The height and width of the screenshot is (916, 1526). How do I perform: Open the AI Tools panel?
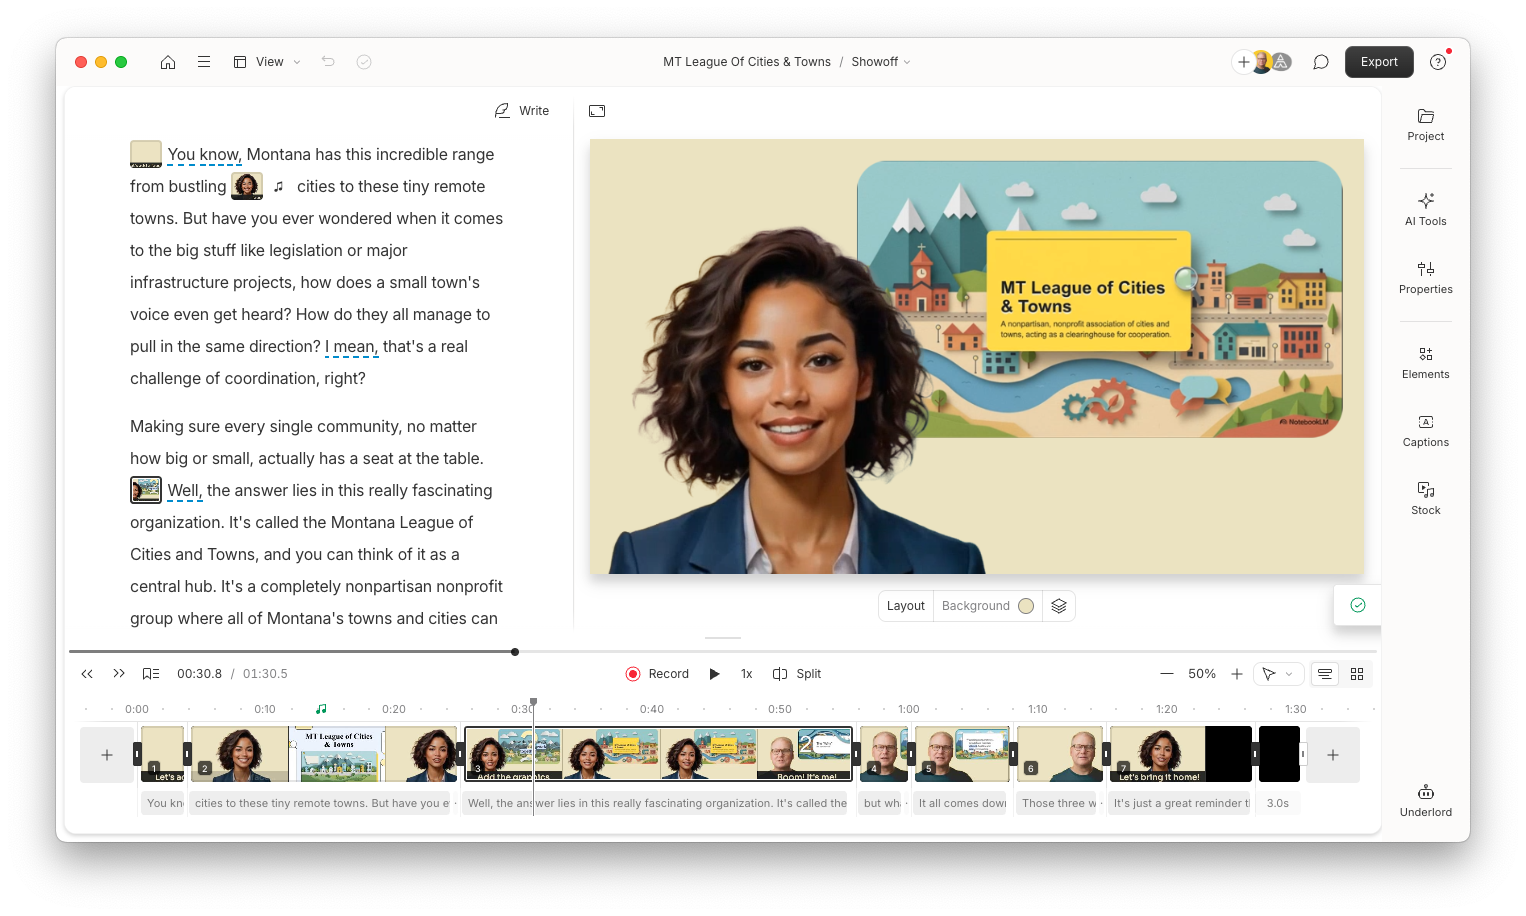tap(1425, 209)
